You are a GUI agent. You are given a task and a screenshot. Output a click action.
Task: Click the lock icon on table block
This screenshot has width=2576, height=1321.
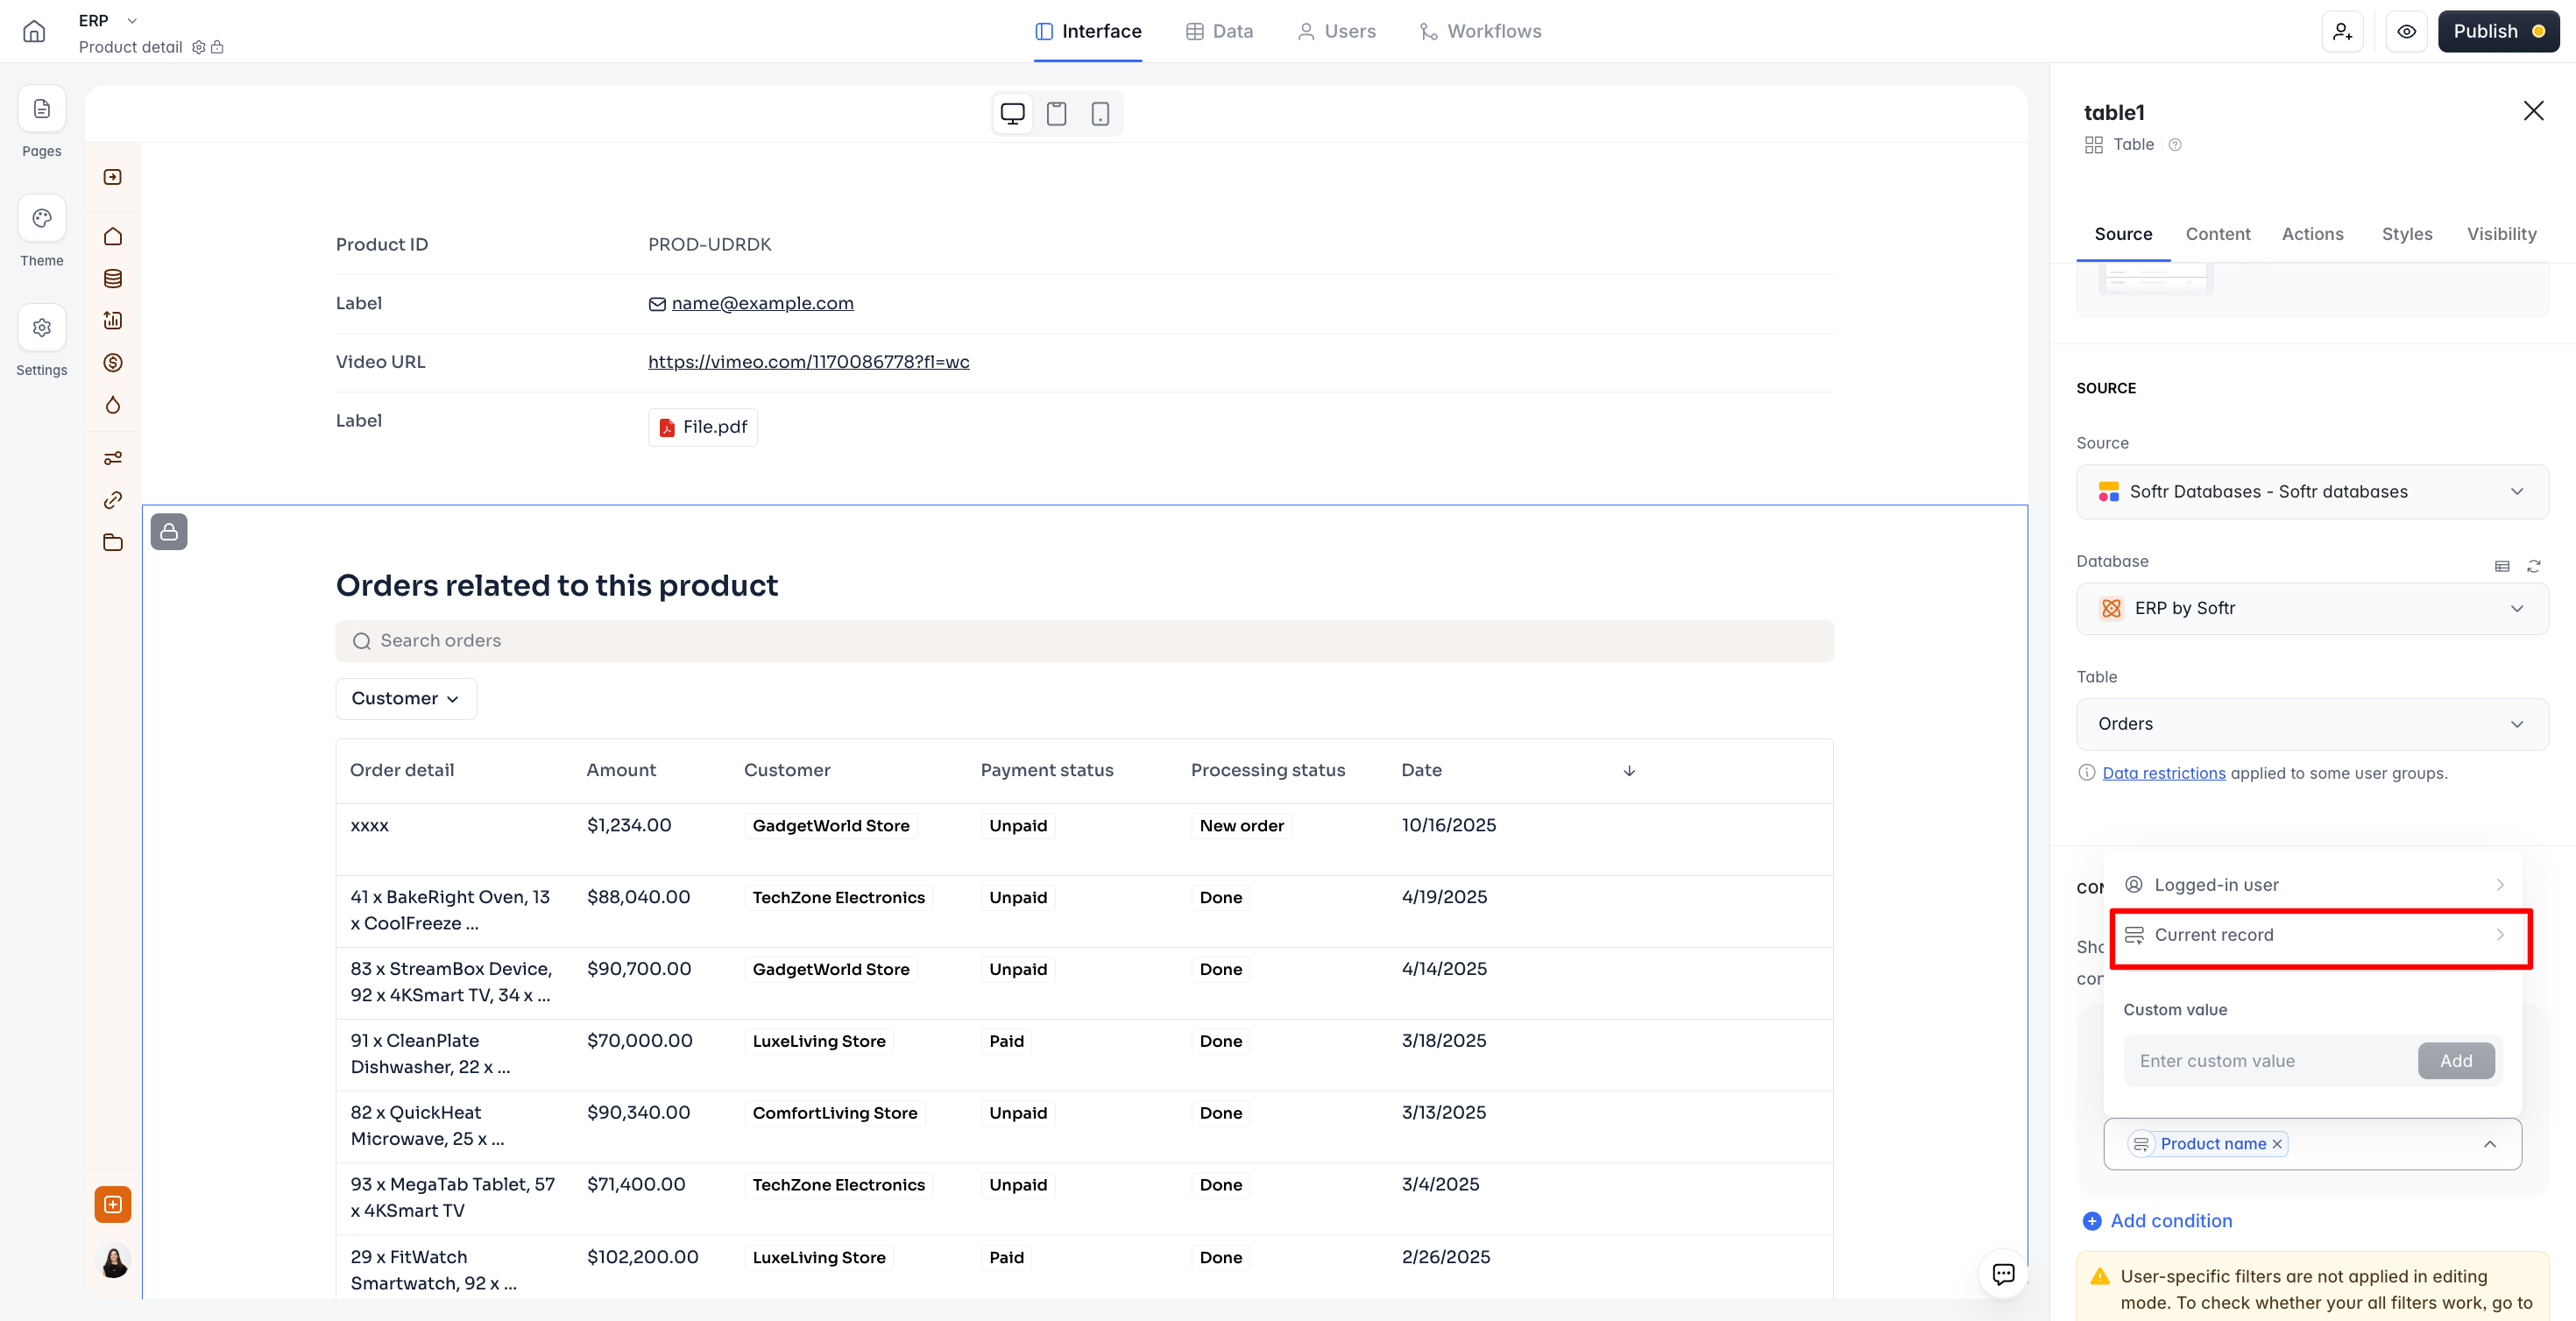pos(169,532)
